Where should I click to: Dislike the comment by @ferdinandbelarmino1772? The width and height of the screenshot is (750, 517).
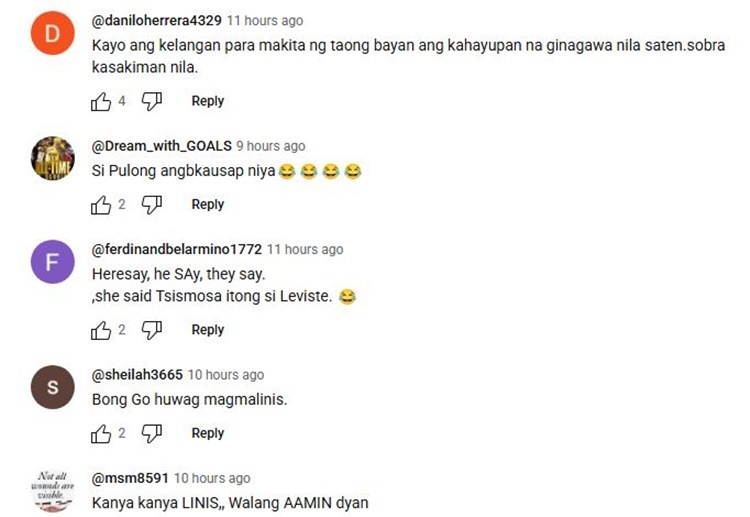(152, 330)
